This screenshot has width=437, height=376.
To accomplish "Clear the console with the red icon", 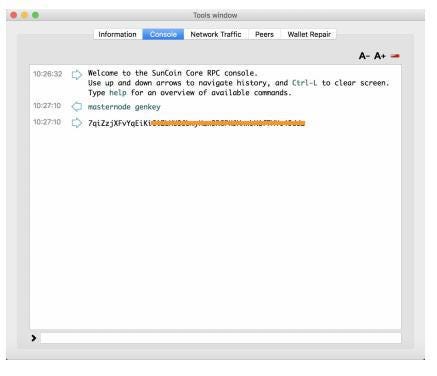I will point(395,56).
